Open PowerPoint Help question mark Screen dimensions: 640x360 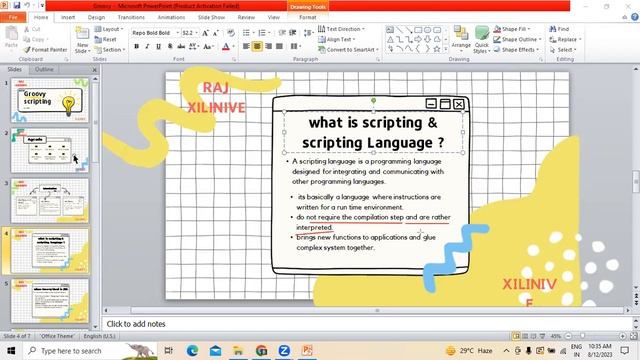coord(635,17)
